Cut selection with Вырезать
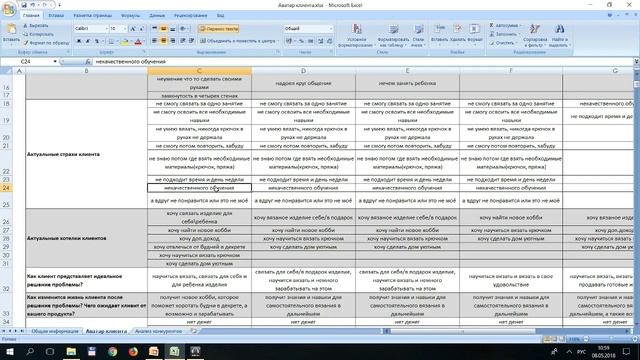Screen dimensions: 640x360 pos(36,26)
